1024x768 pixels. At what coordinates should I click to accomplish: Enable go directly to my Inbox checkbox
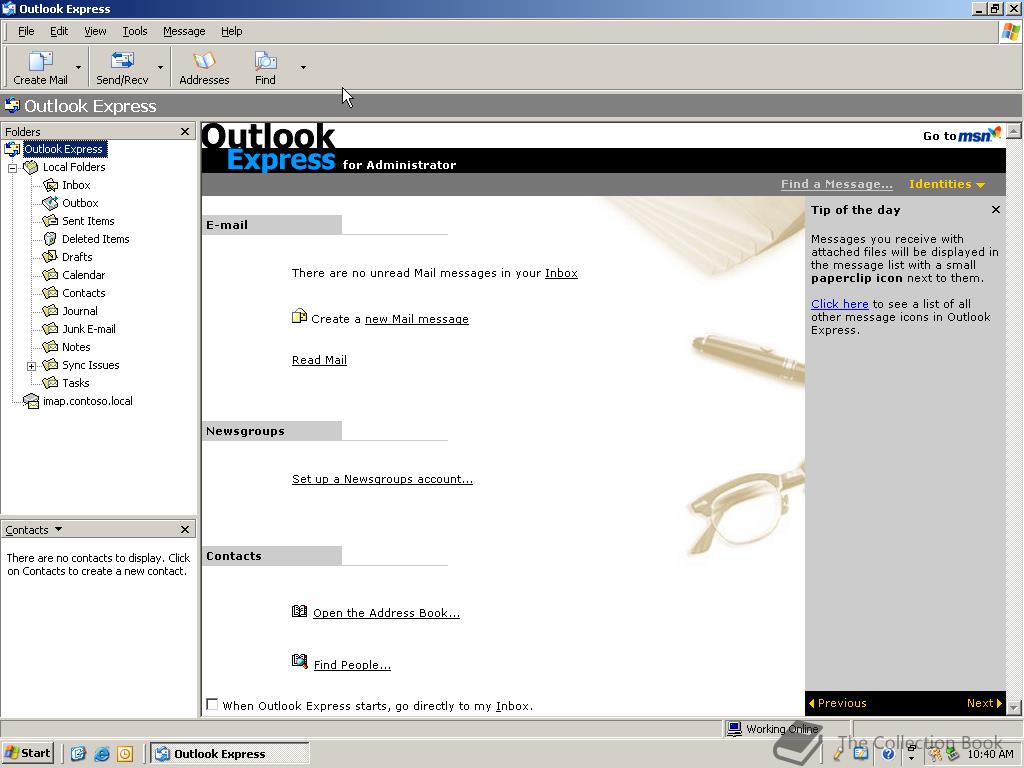point(212,705)
